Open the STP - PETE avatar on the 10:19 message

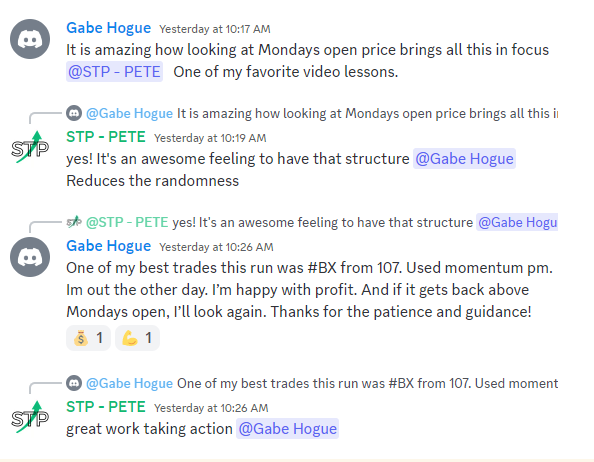click(x=30, y=147)
